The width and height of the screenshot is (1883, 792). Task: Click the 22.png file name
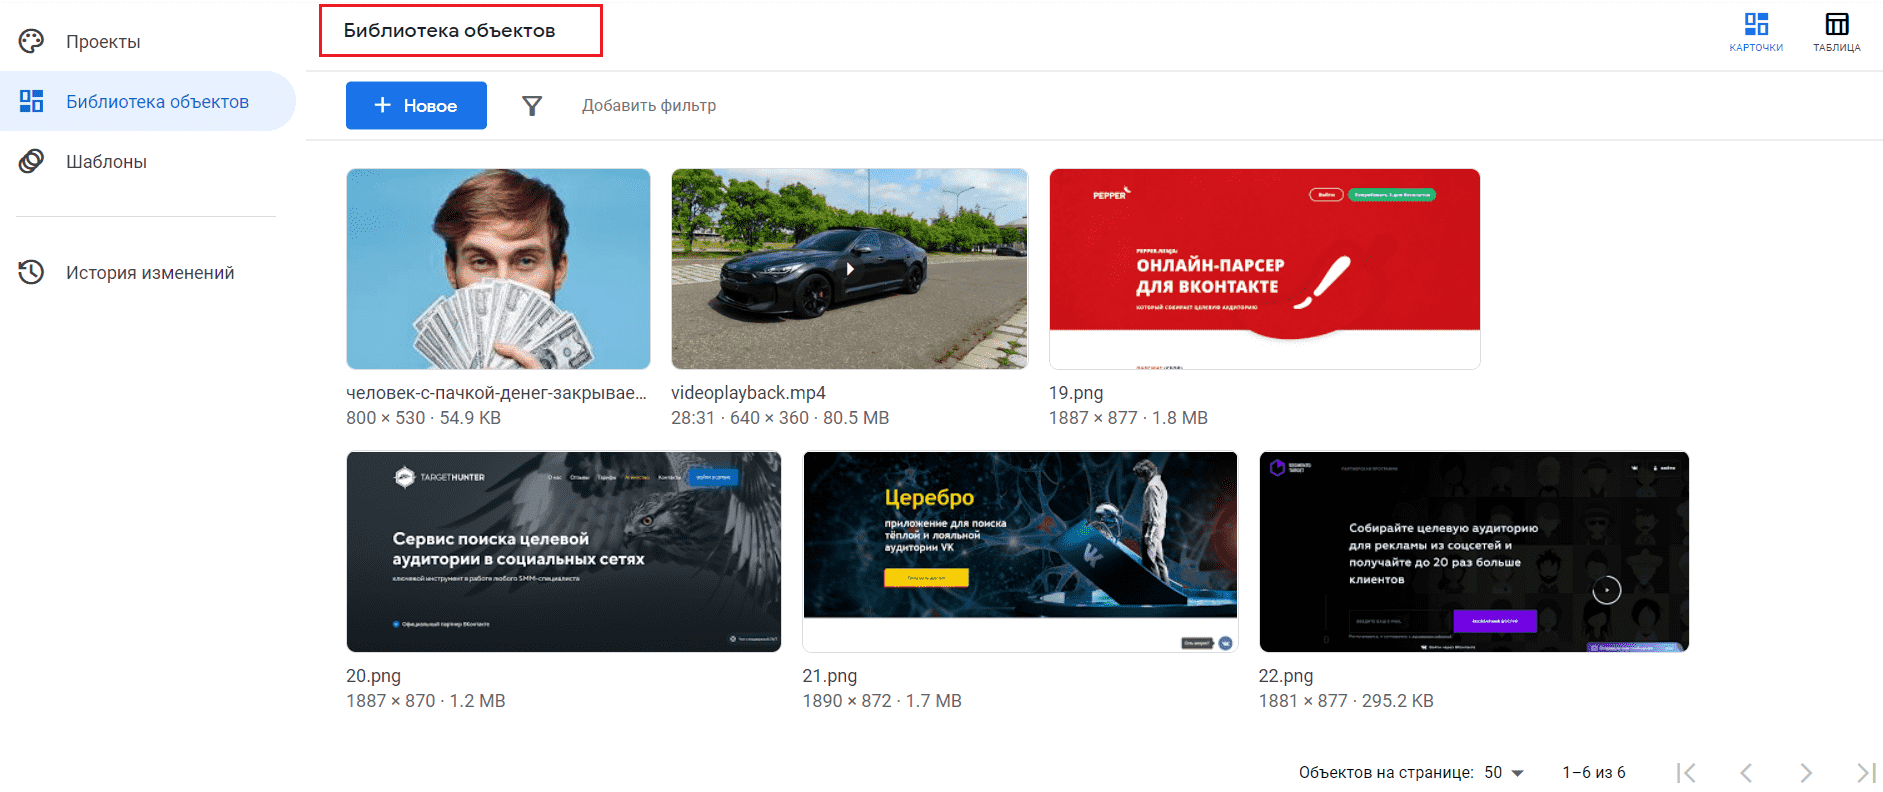[1285, 676]
